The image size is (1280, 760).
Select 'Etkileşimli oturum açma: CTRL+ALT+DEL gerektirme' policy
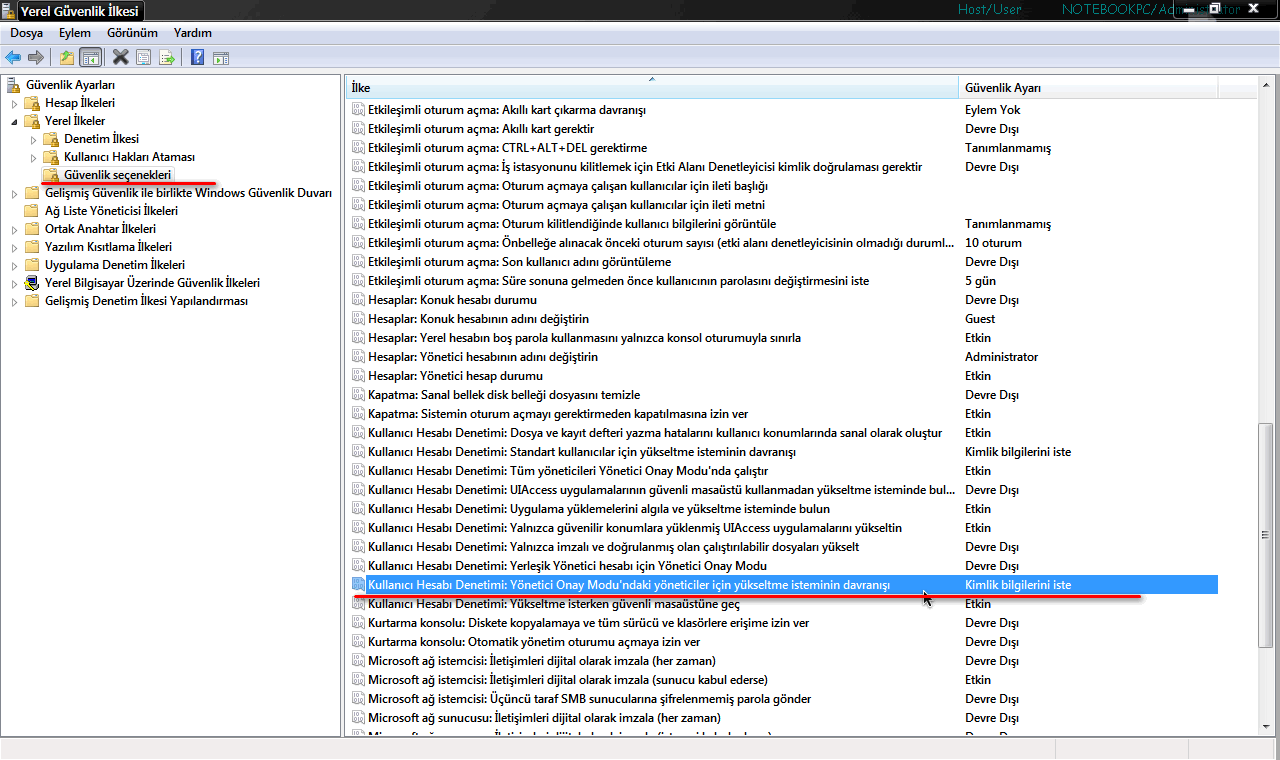(507, 148)
